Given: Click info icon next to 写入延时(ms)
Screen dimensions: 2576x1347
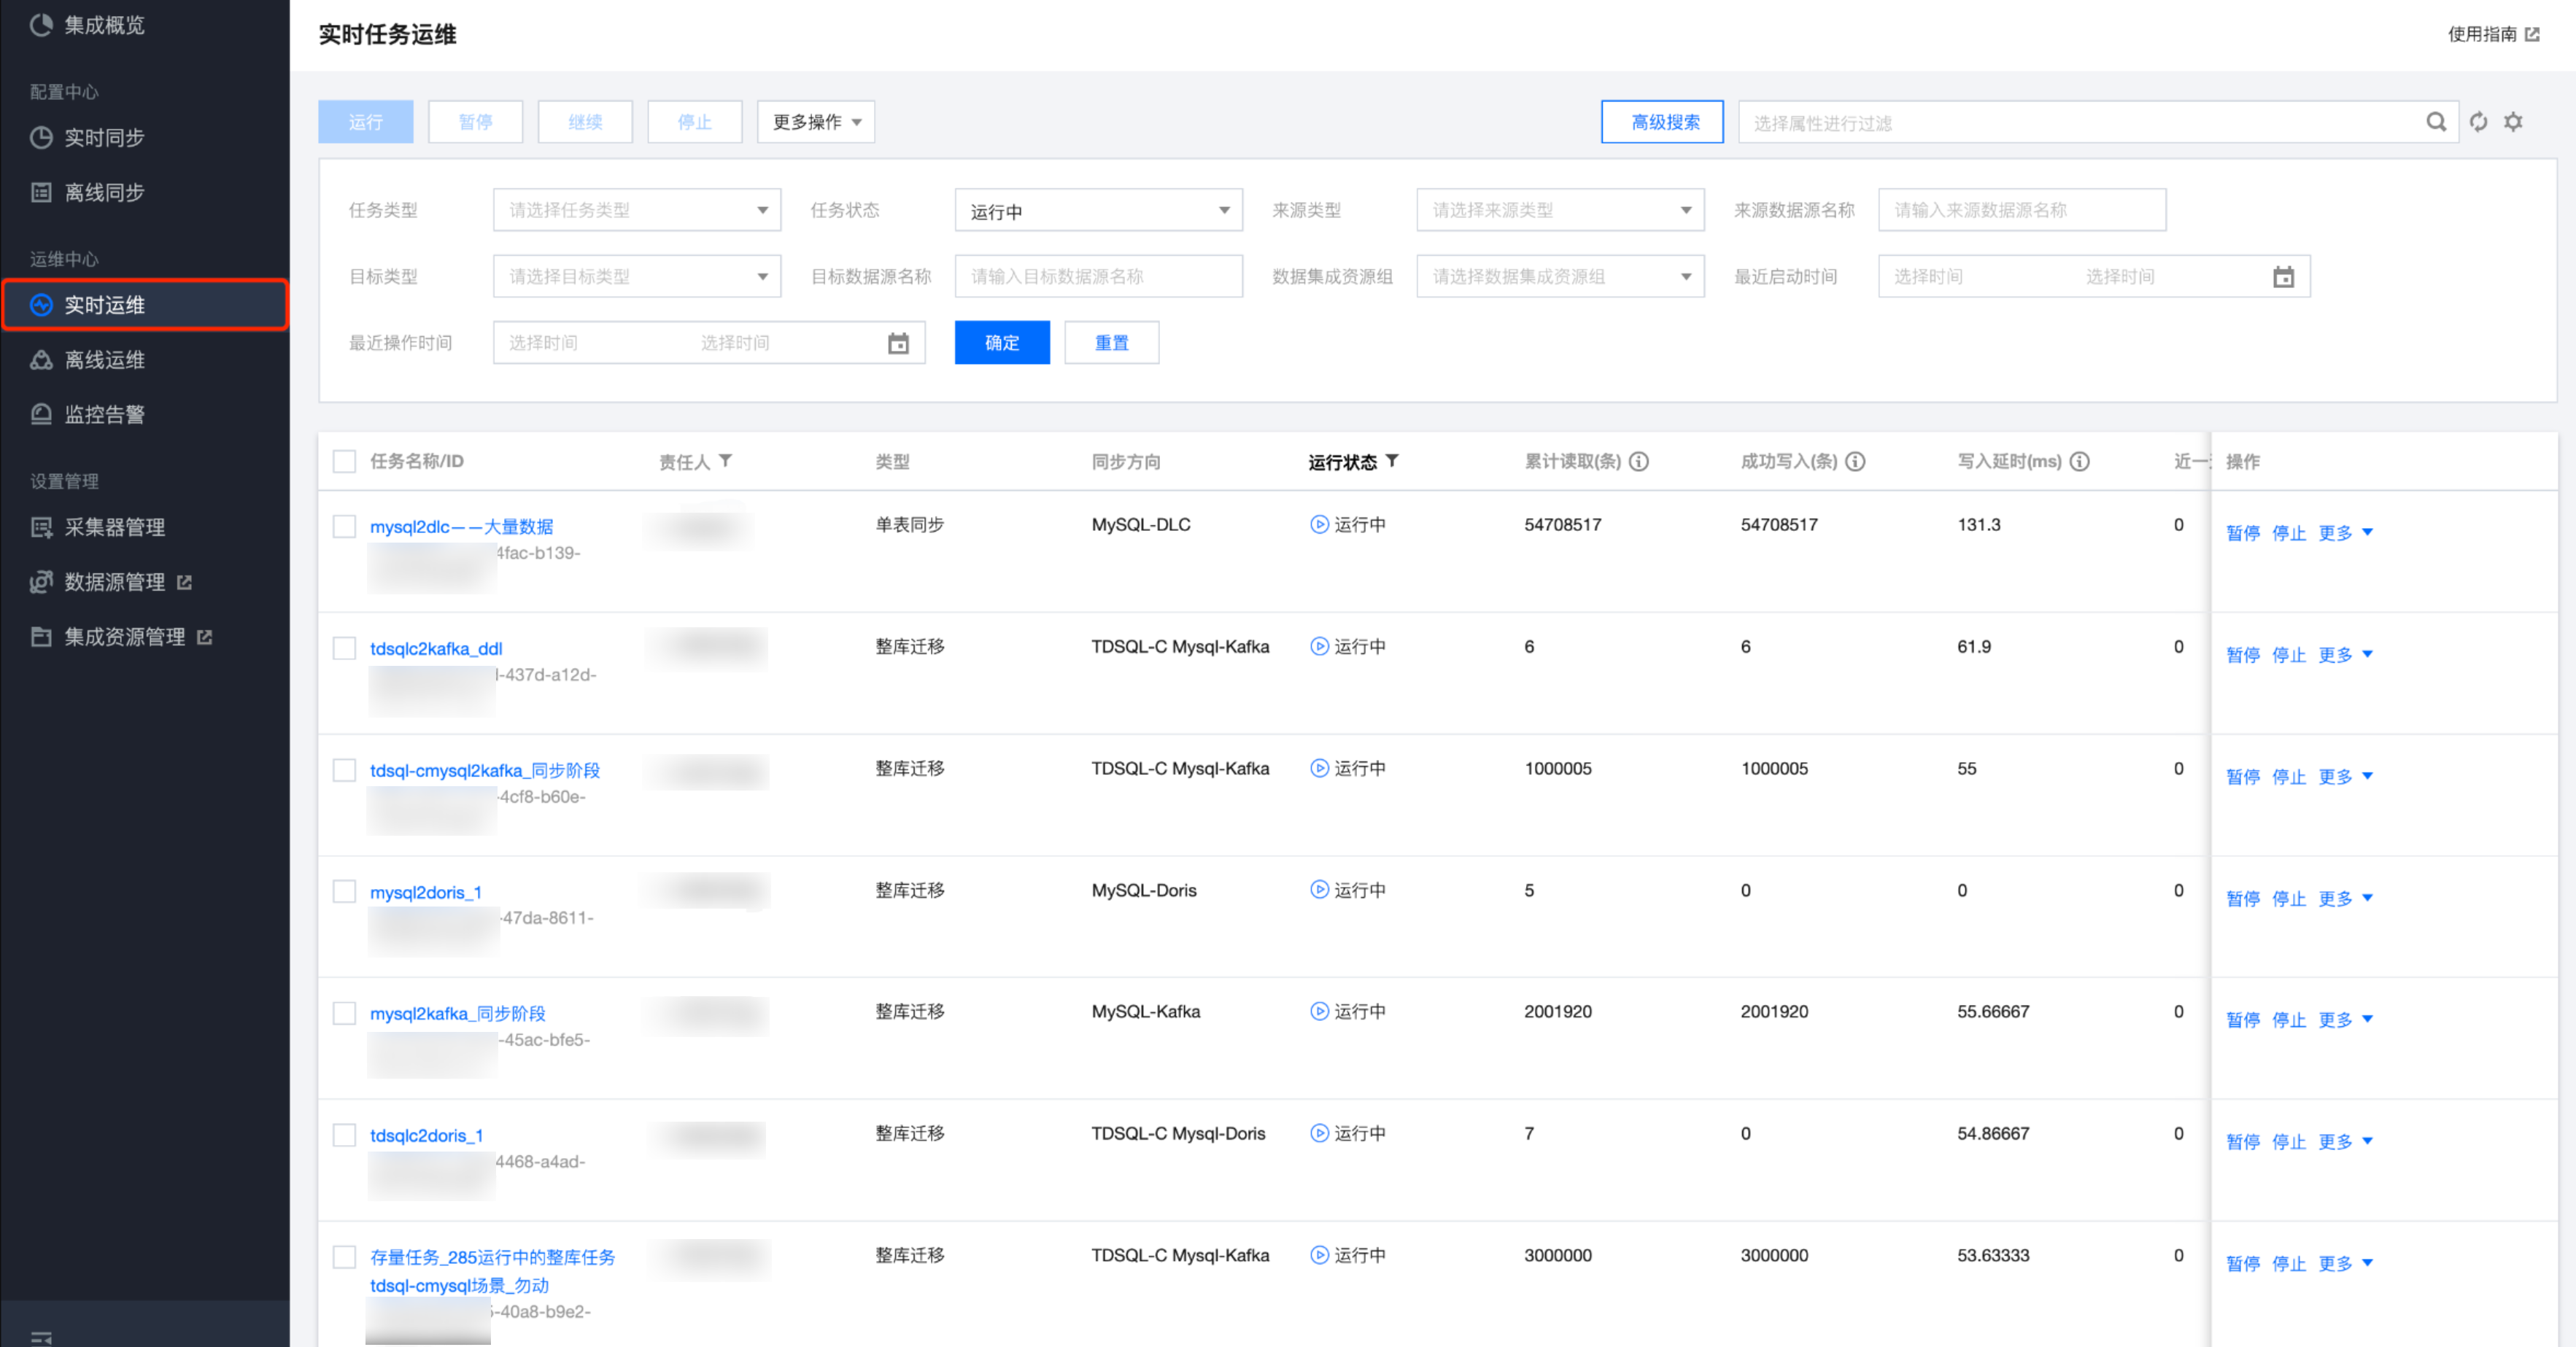Looking at the screenshot, I should click(2080, 461).
